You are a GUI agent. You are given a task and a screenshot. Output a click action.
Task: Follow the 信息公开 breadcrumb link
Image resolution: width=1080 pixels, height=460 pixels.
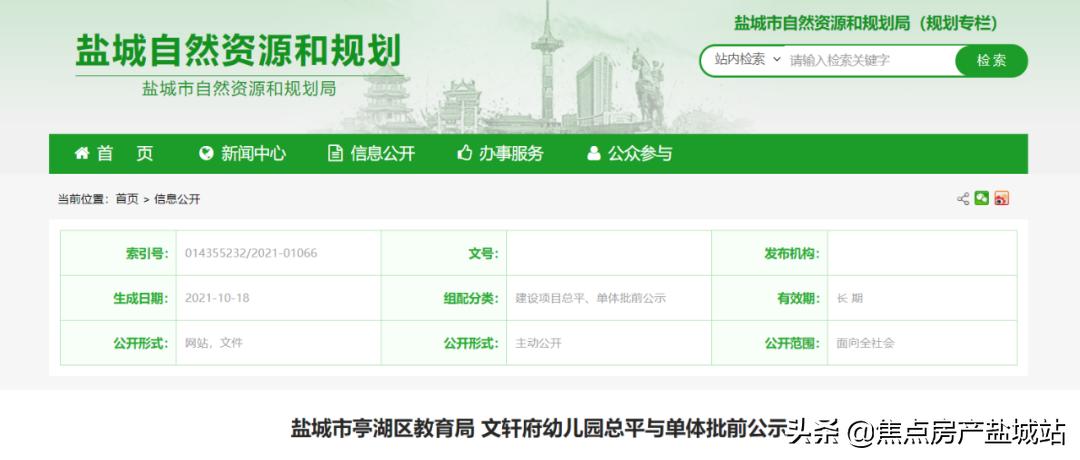(x=177, y=199)
